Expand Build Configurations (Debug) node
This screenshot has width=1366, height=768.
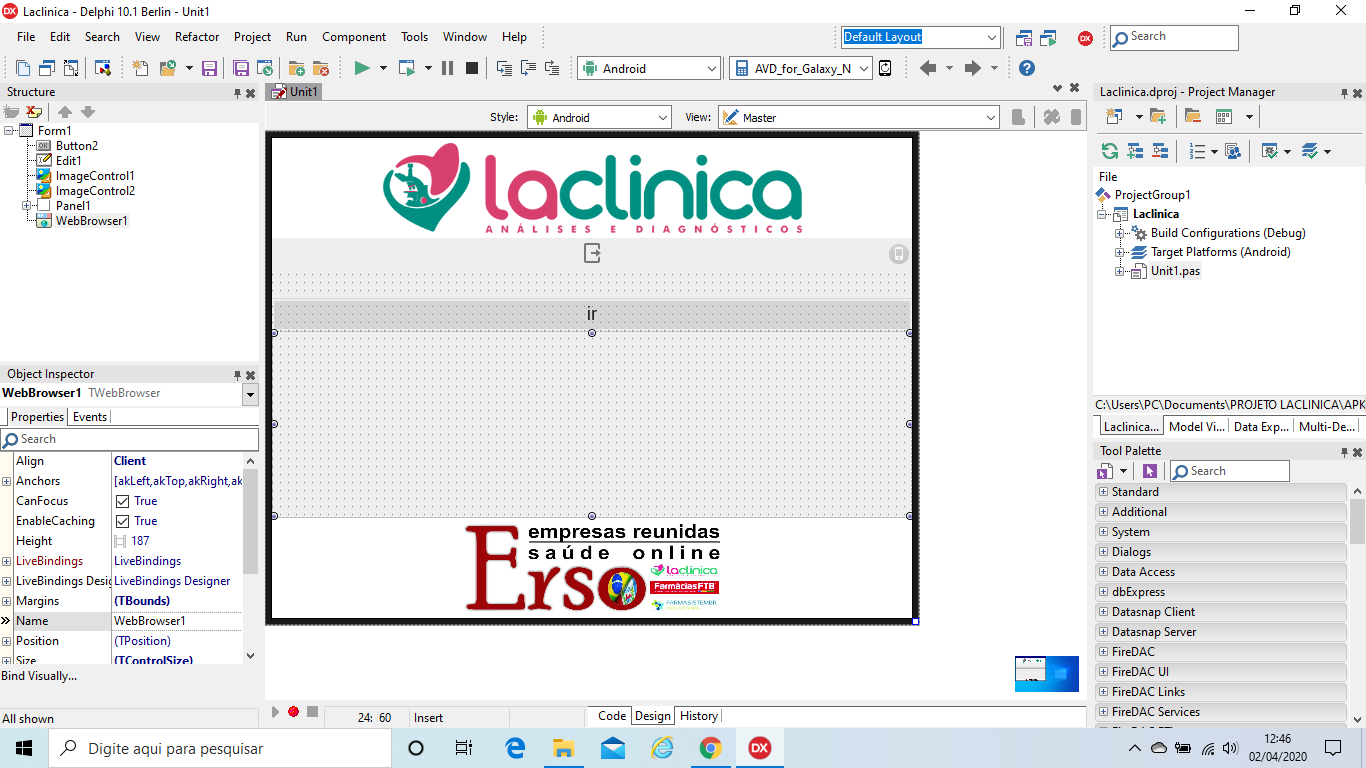coord(1121,233)
